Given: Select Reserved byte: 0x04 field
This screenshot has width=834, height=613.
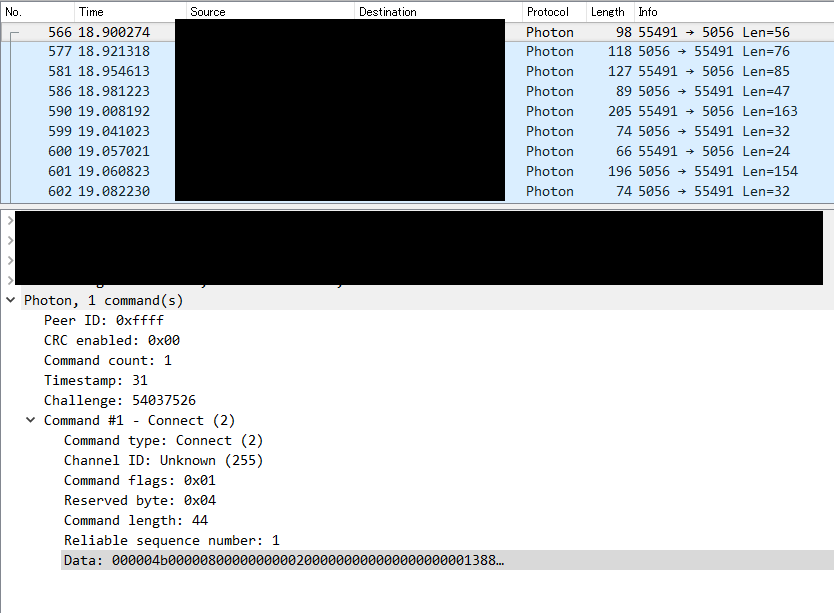Looking at the screenshot, I should (139, 500).
